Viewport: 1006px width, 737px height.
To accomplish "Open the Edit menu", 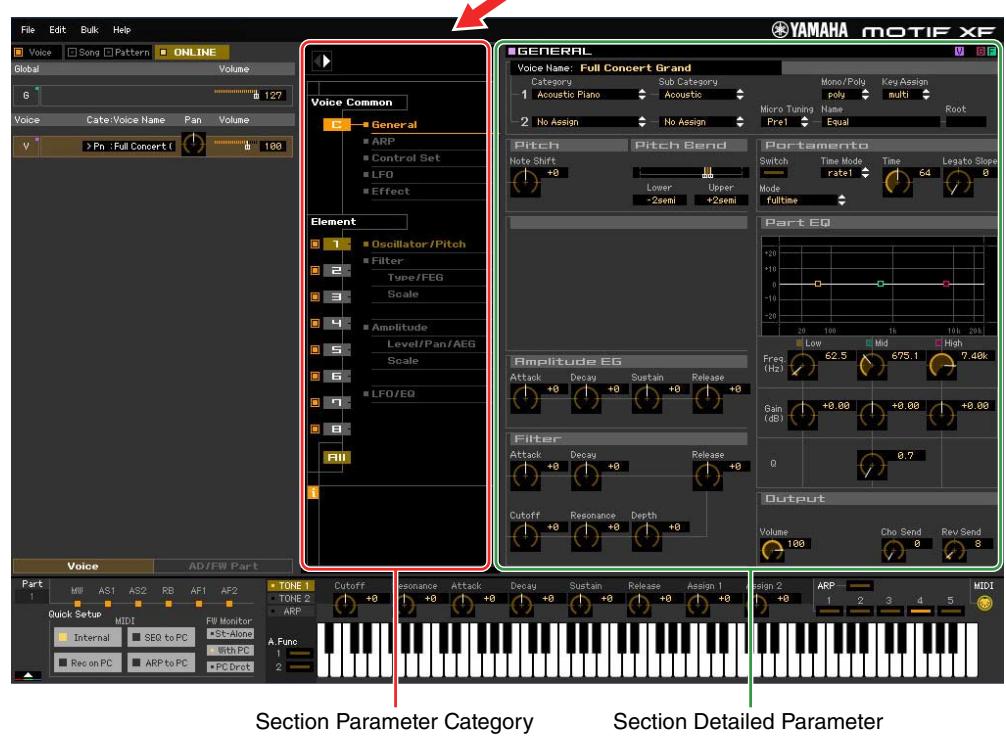I will tap(57, 30).
